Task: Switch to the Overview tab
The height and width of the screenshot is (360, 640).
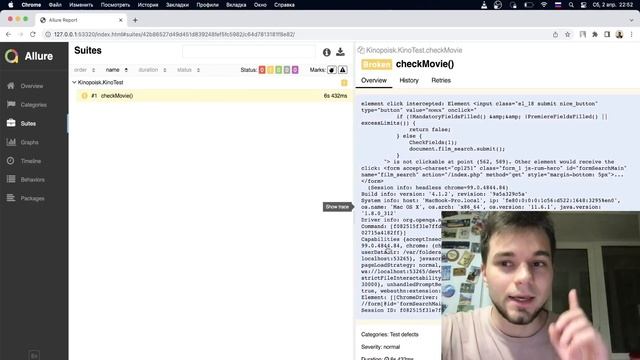Action: tap(373, 80)
